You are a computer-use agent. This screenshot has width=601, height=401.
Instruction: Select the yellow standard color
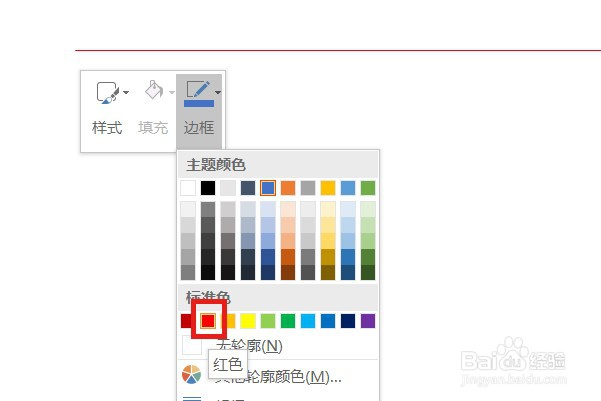[x=248, y=321]
